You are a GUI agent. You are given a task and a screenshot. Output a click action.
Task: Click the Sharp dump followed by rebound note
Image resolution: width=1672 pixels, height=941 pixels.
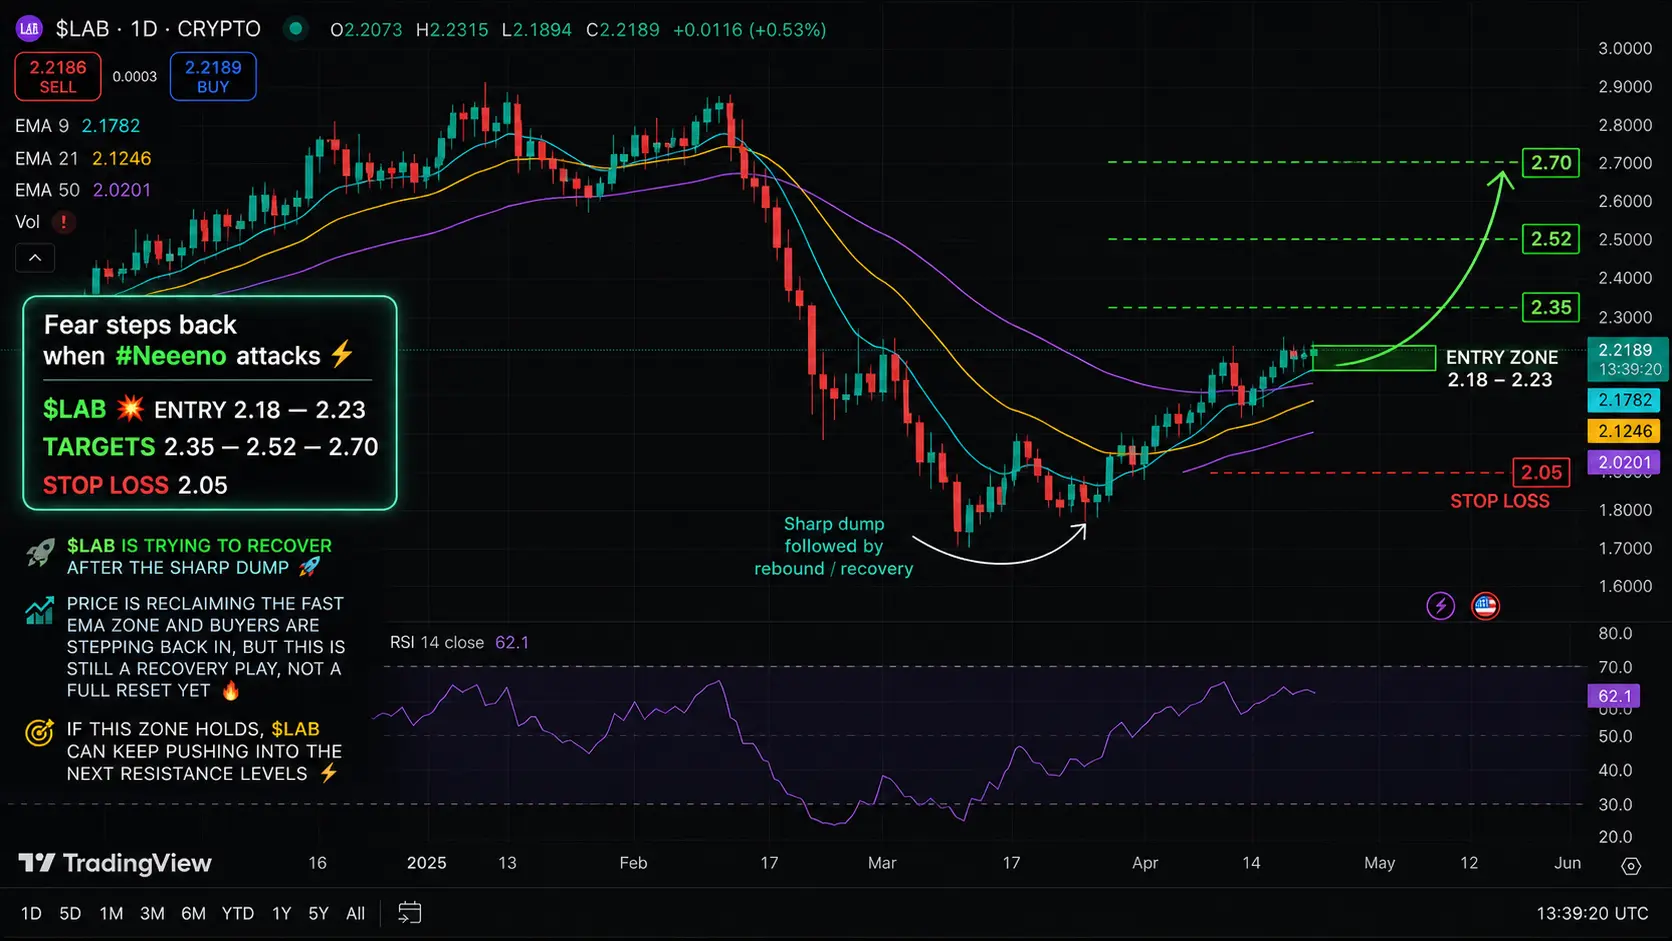tap(834, 546)
